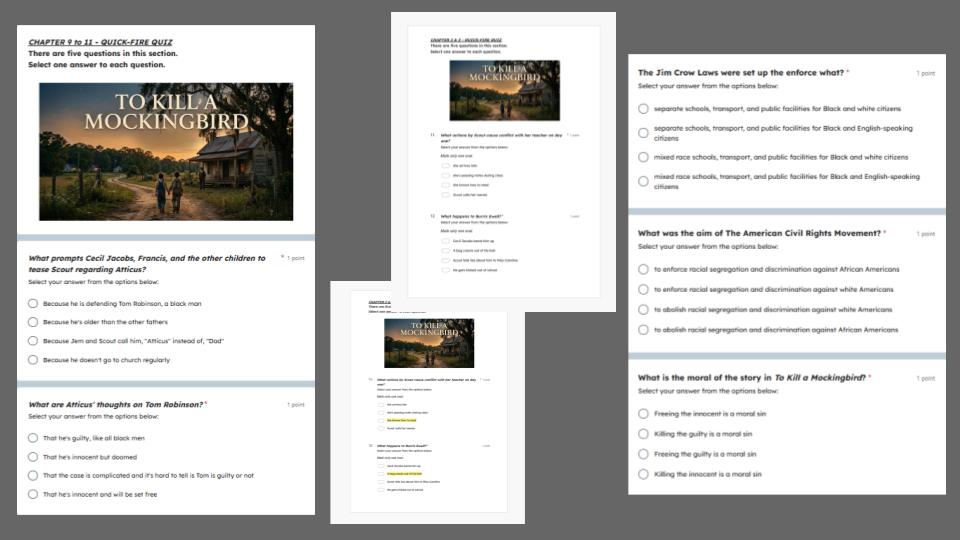Click 'What happens to Burris Ewell?' on top-middle page
Viewport: 960px width, 540px height.
point(472,216)
